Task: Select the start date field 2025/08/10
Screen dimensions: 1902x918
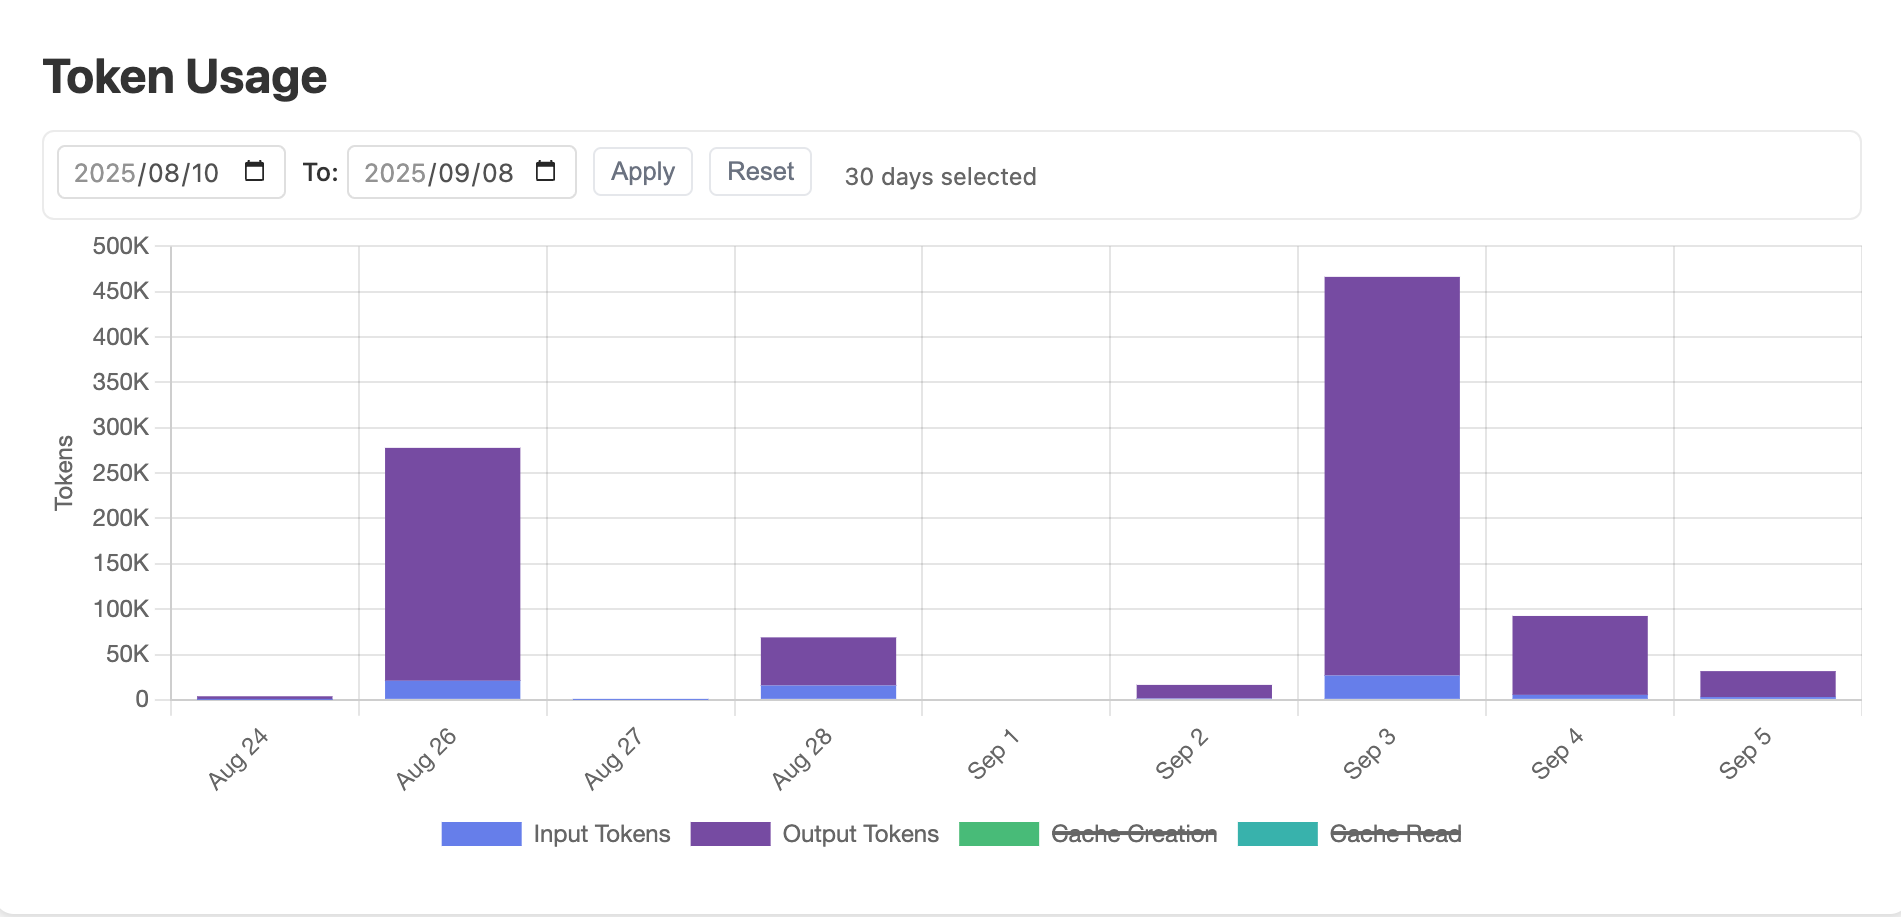Action: [x=171, y=172]
